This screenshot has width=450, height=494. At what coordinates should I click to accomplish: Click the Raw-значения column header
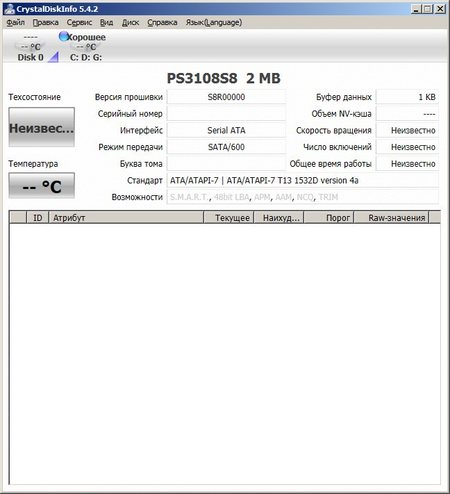(x=391, y=218)
